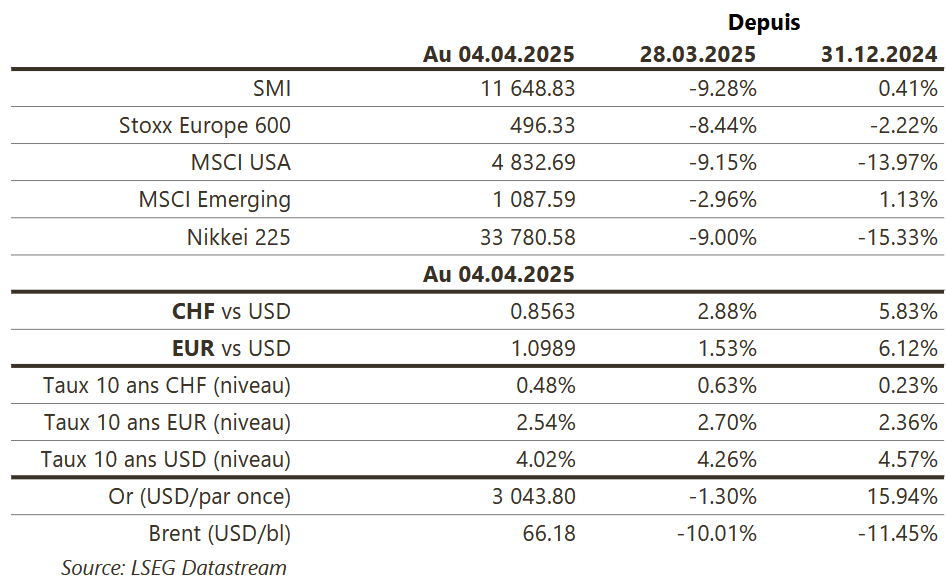Click the SMI row label

coord(271,88)
